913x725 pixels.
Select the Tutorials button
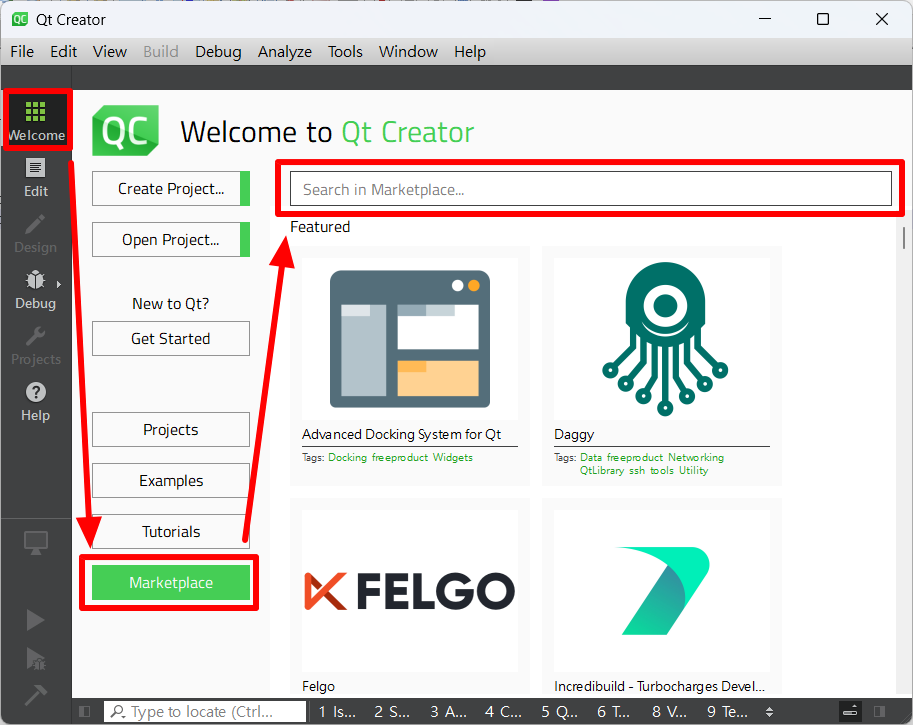pos(171,531)
